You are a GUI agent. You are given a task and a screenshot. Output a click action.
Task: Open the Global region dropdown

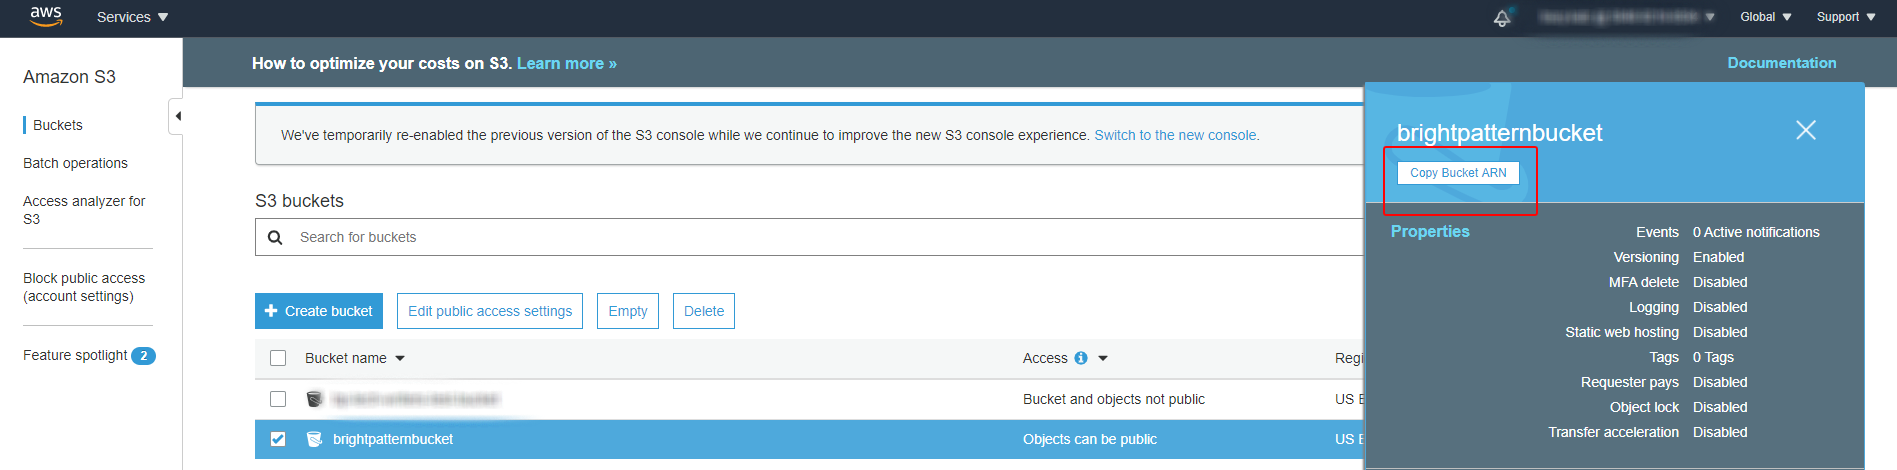tap(1765, 17)
